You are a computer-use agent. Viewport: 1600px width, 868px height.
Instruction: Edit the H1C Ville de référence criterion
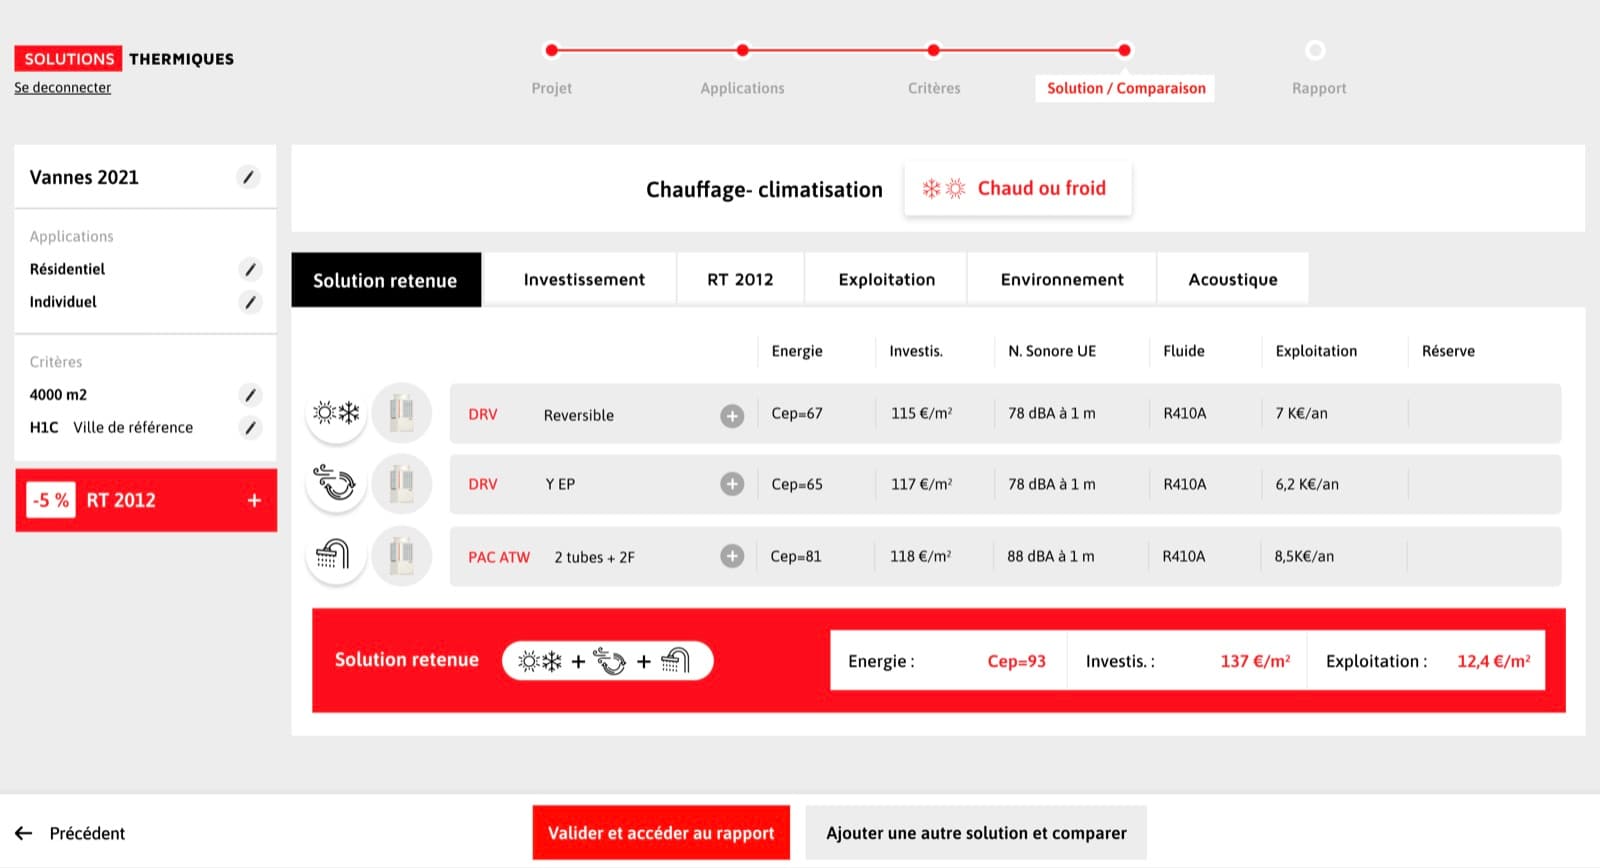250,428
